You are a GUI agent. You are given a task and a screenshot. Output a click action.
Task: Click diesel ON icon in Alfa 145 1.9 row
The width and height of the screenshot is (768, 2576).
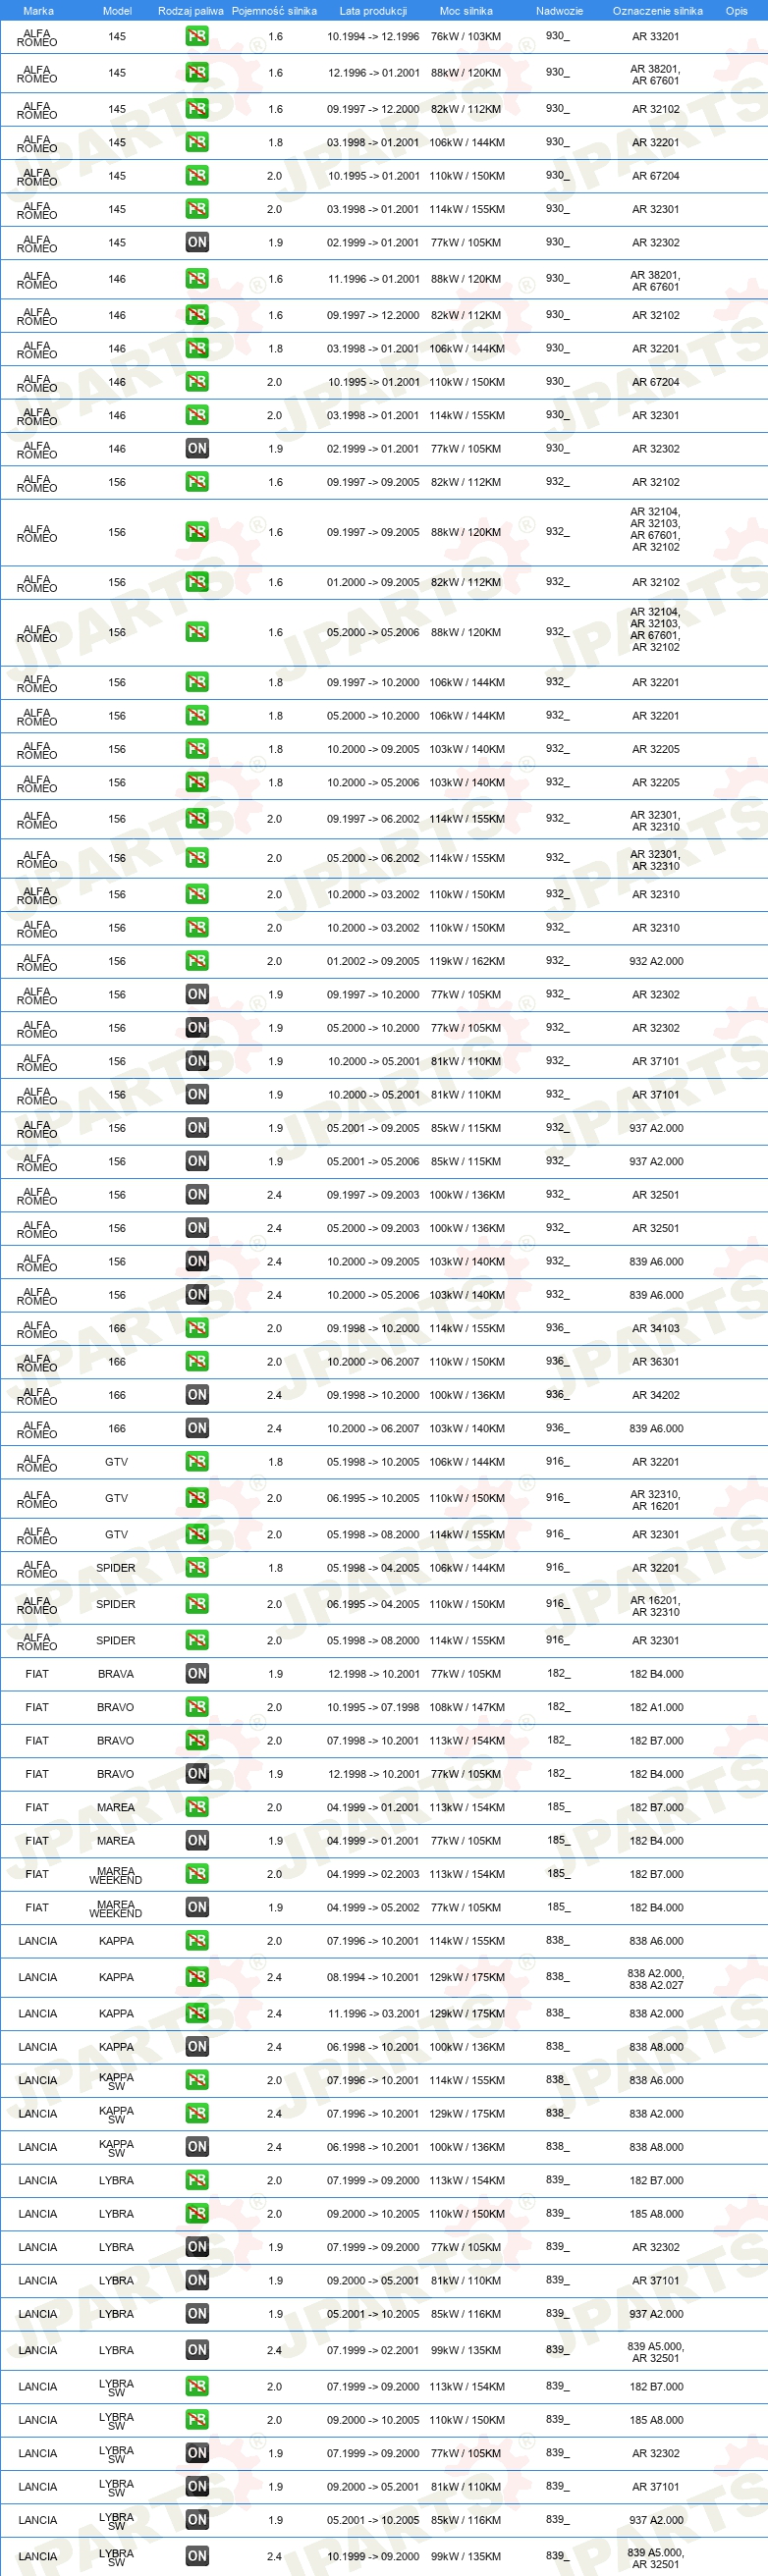[197, 242]
